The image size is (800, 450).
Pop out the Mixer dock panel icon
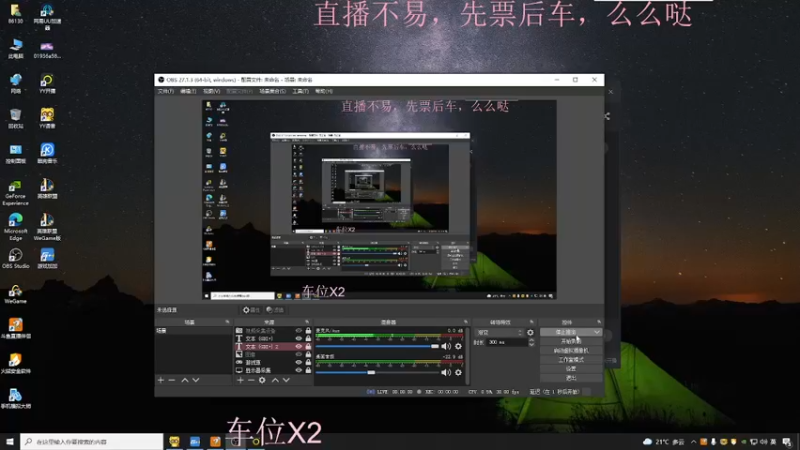pos(466,322)
